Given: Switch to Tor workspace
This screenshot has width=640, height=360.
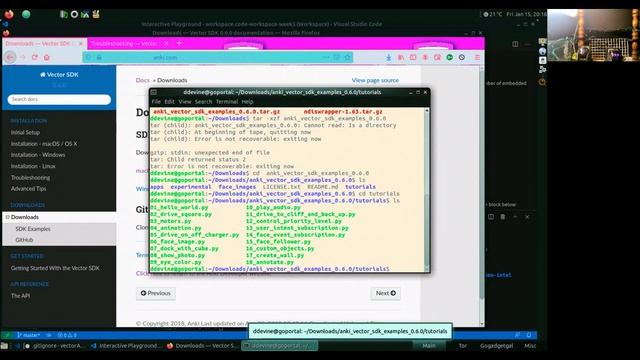Looking at the screenshot, I should tap(462, 346).
